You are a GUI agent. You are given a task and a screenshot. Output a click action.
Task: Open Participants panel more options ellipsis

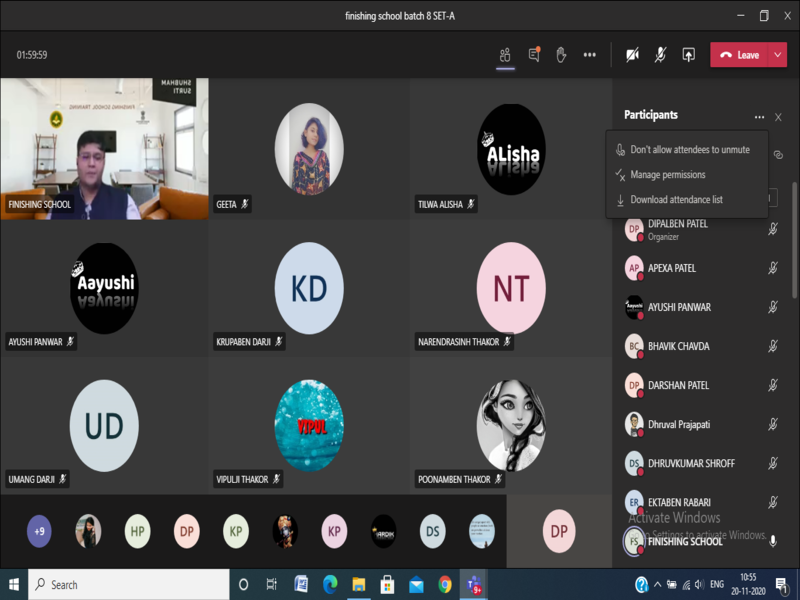(759, 117)
